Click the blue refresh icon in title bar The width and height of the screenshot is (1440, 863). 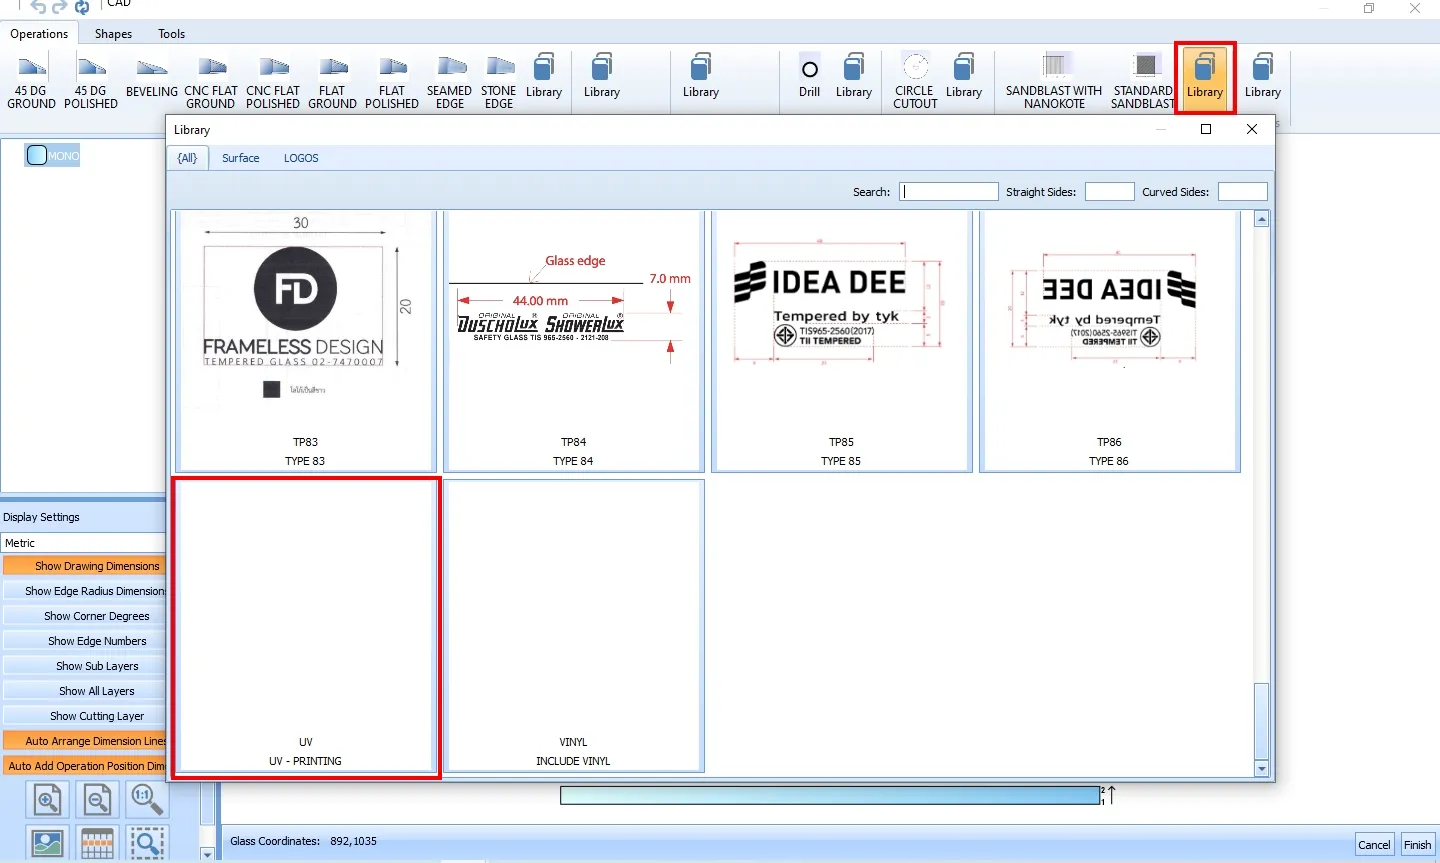pyautogui.click(x=82, y=7)
